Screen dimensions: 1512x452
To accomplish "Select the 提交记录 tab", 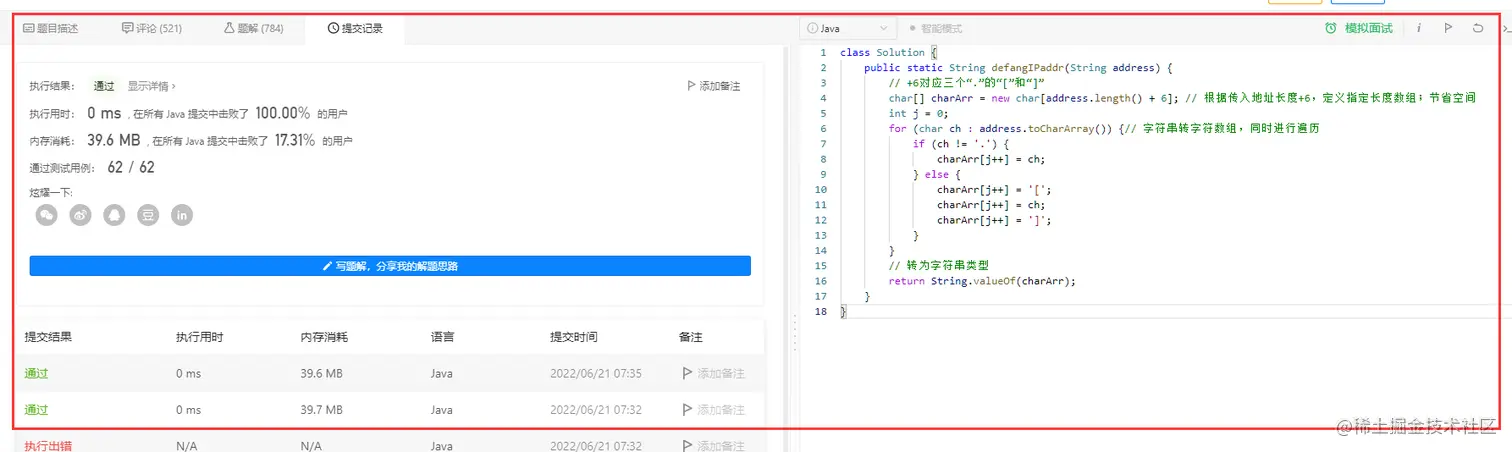I will click(355, 29).
